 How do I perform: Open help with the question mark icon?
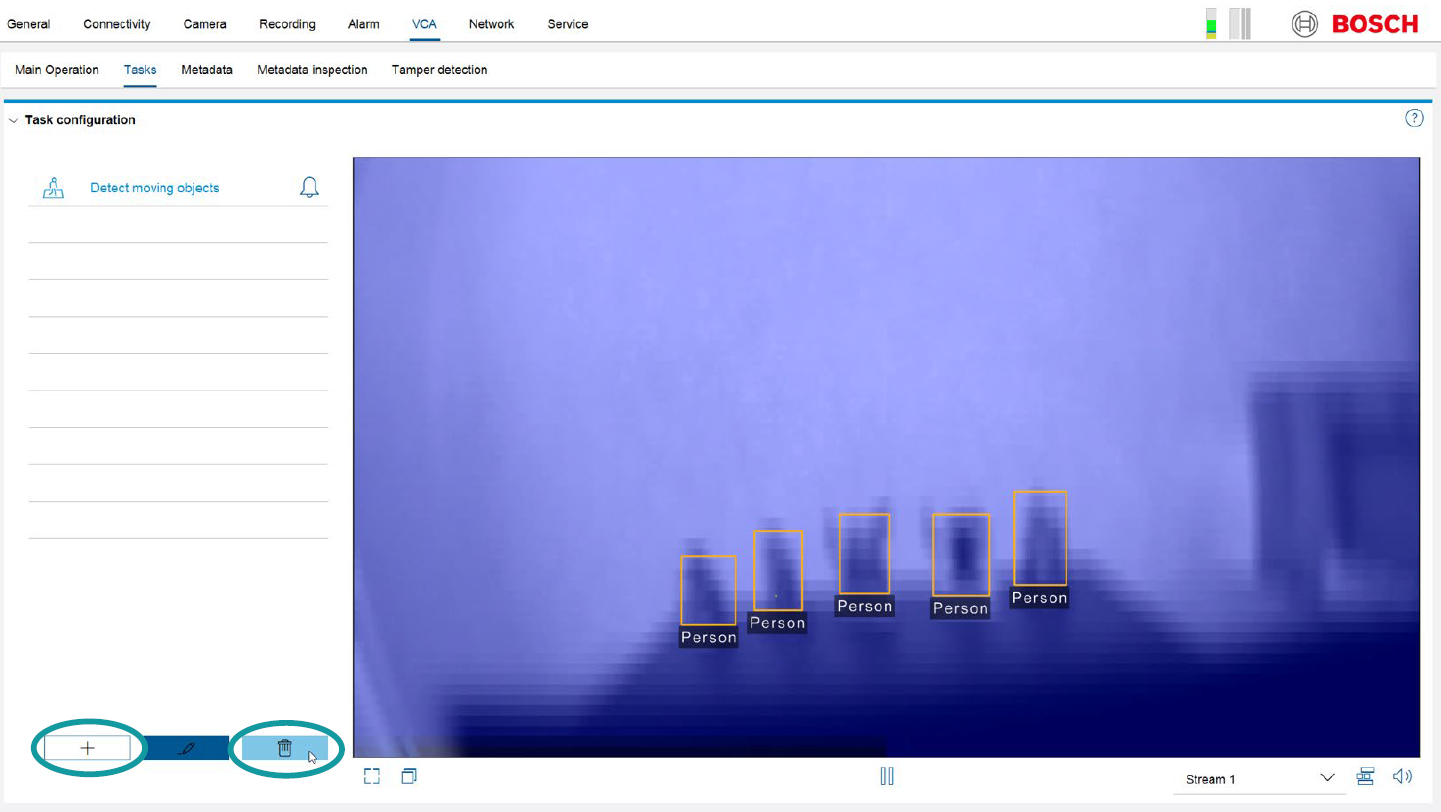(x=1414, y=119)
